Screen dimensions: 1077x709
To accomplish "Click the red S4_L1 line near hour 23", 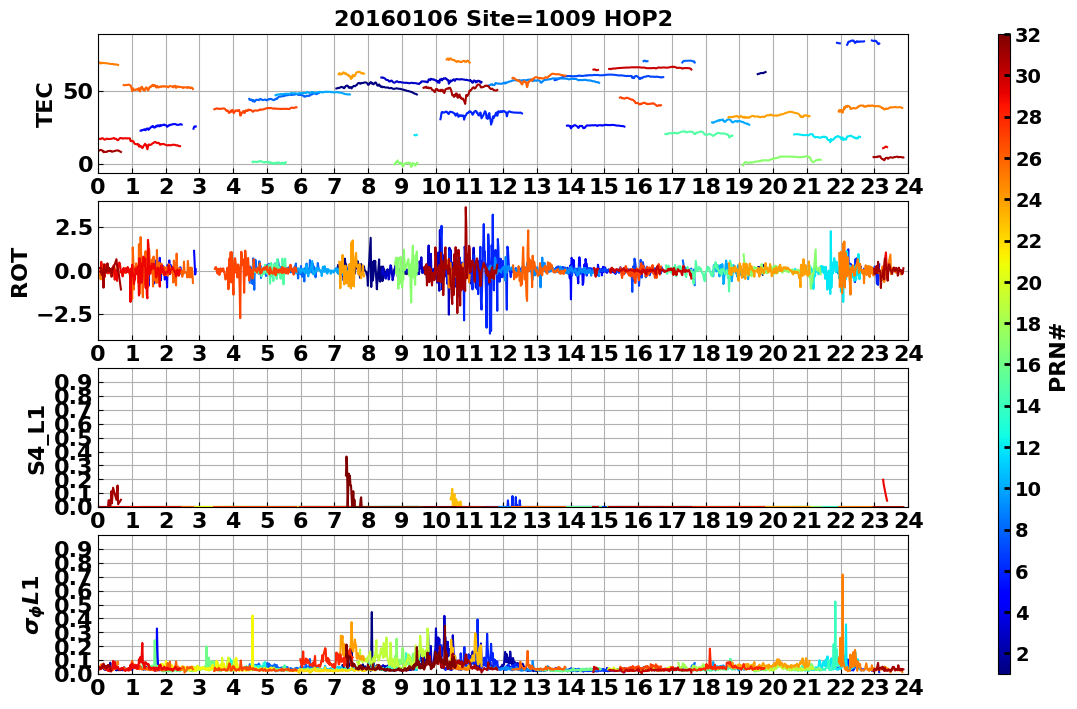I will pyautogui.click(x=885, y=490).
